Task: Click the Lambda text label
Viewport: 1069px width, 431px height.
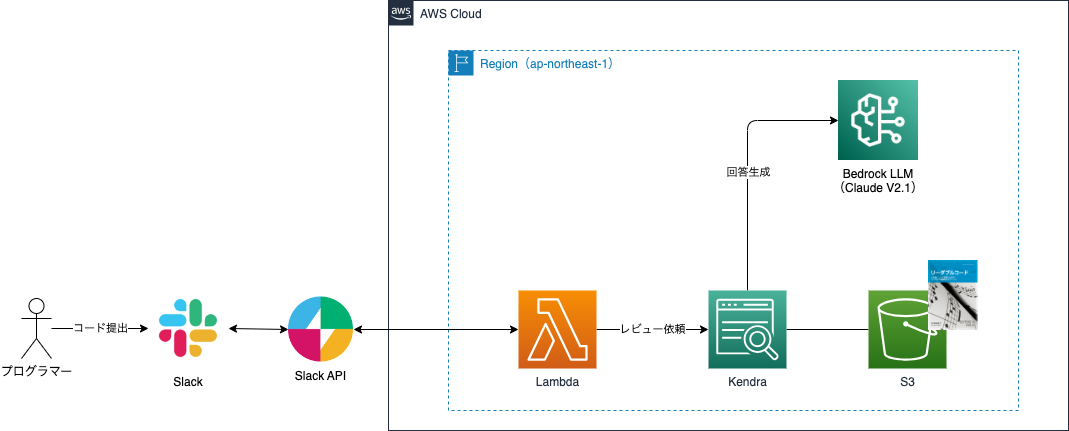Action: [558, 383]
